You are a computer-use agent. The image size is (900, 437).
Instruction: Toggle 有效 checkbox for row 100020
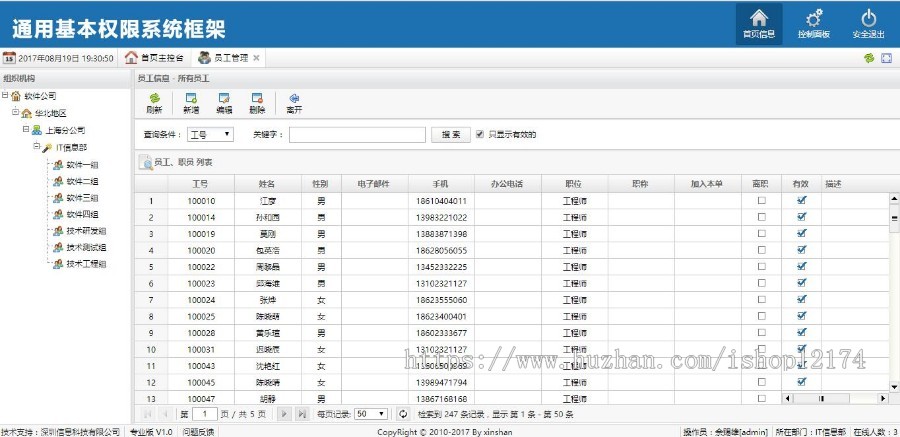click(802, 250)
